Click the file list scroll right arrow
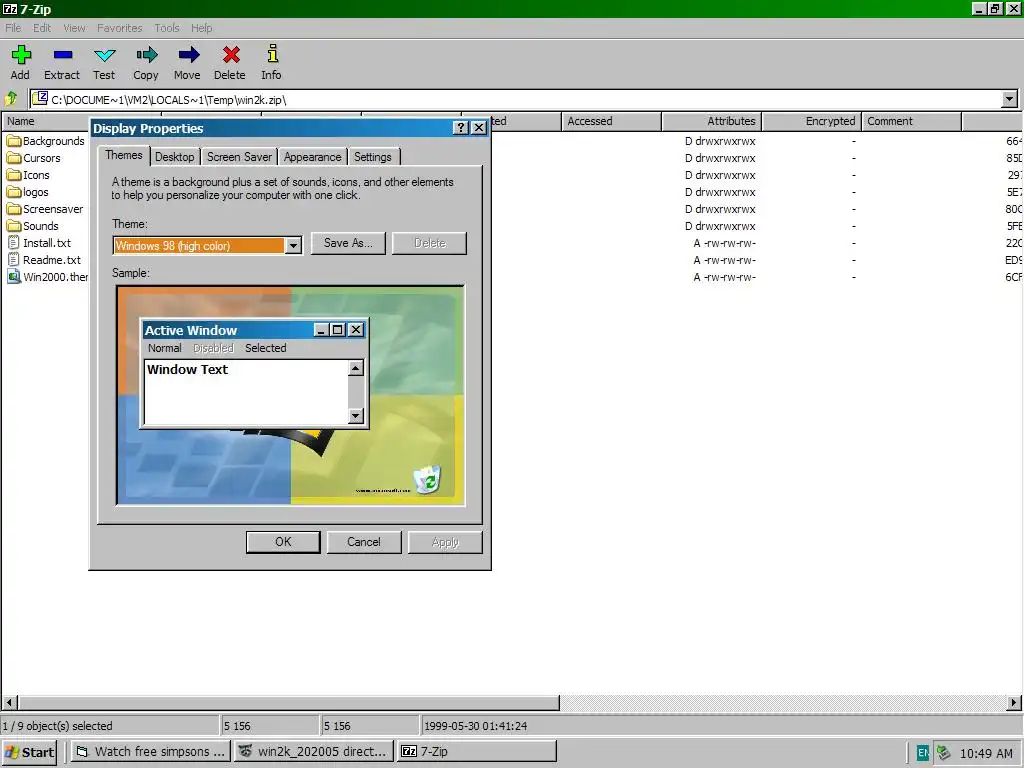1024x768 pixels. [1014, 703]
